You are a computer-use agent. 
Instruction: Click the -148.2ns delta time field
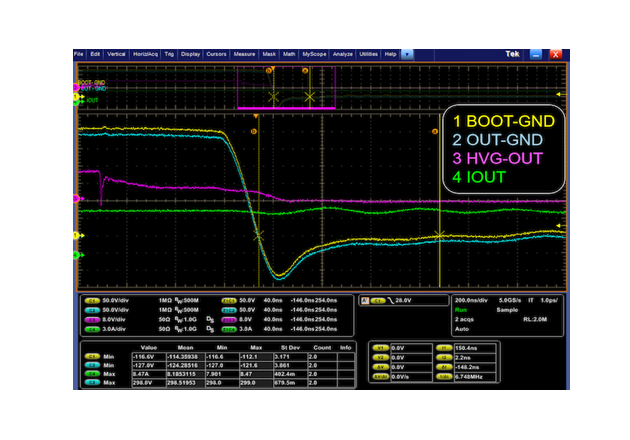click(x=475, y=367)
